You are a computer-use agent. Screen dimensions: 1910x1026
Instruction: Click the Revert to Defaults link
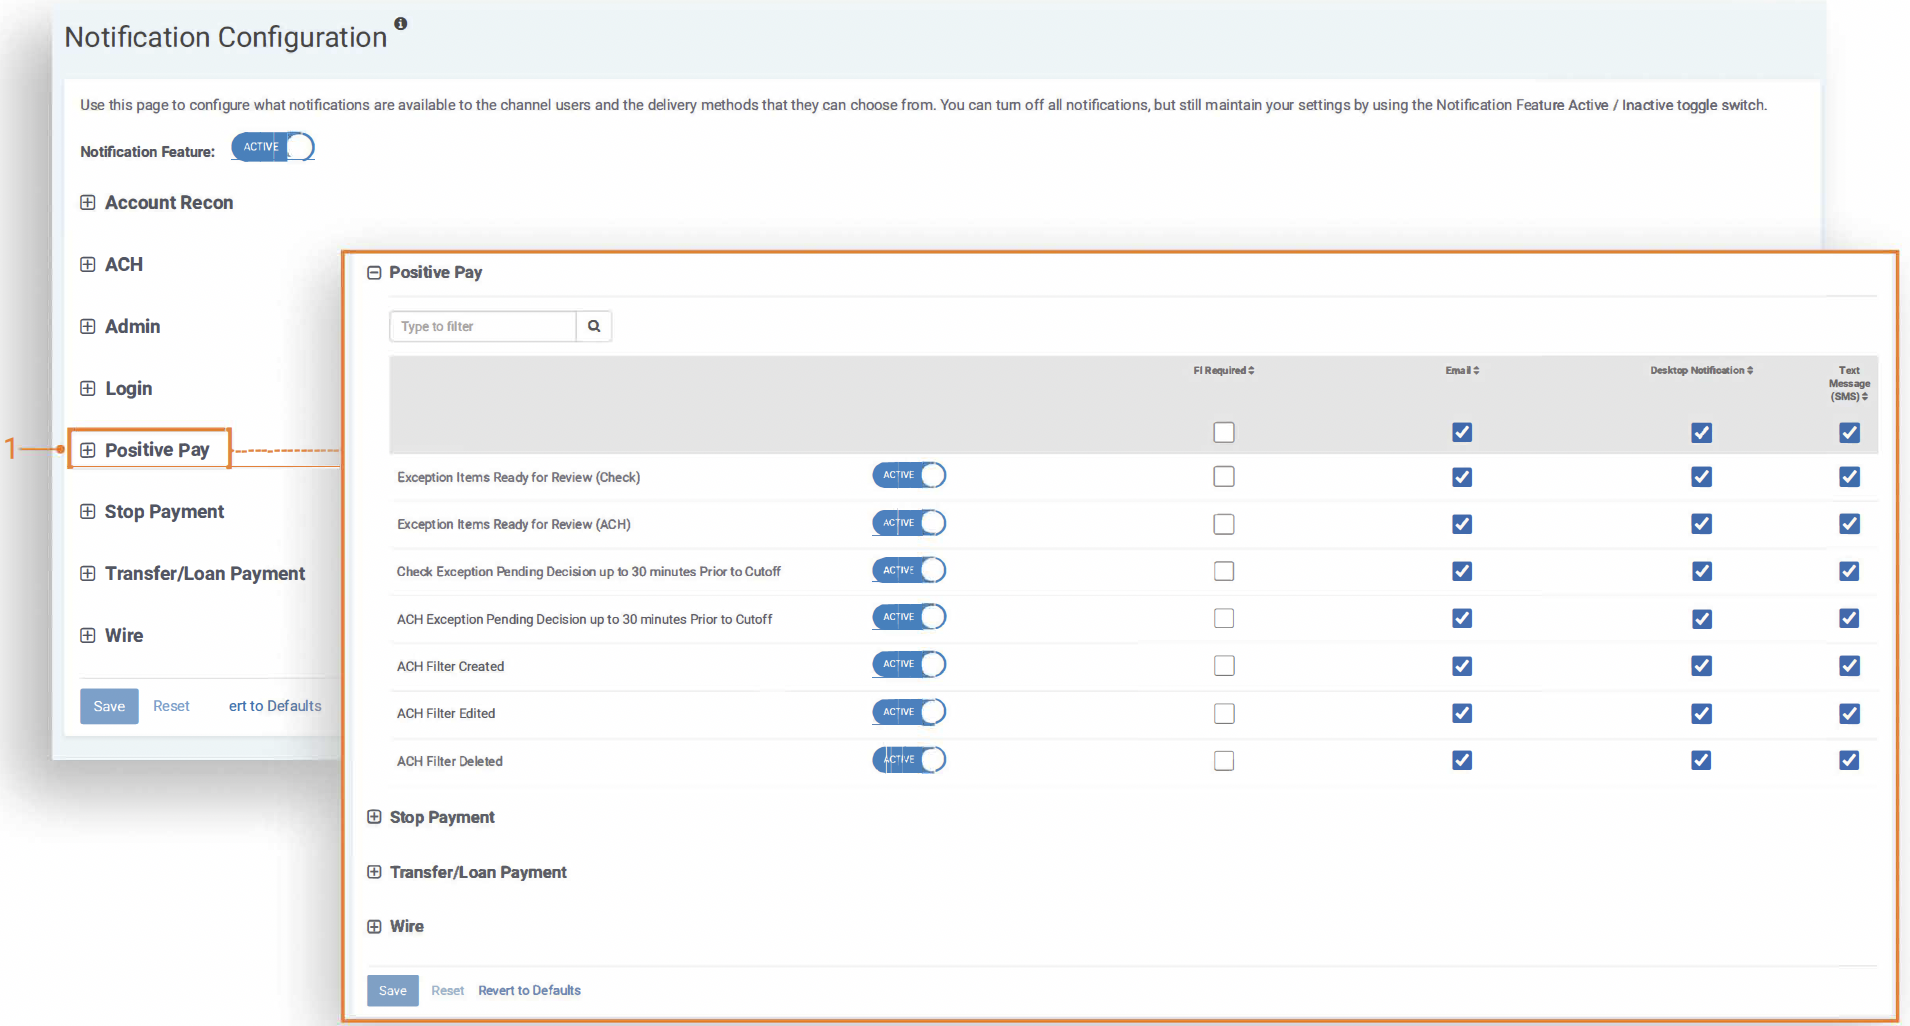click(529, 991)
